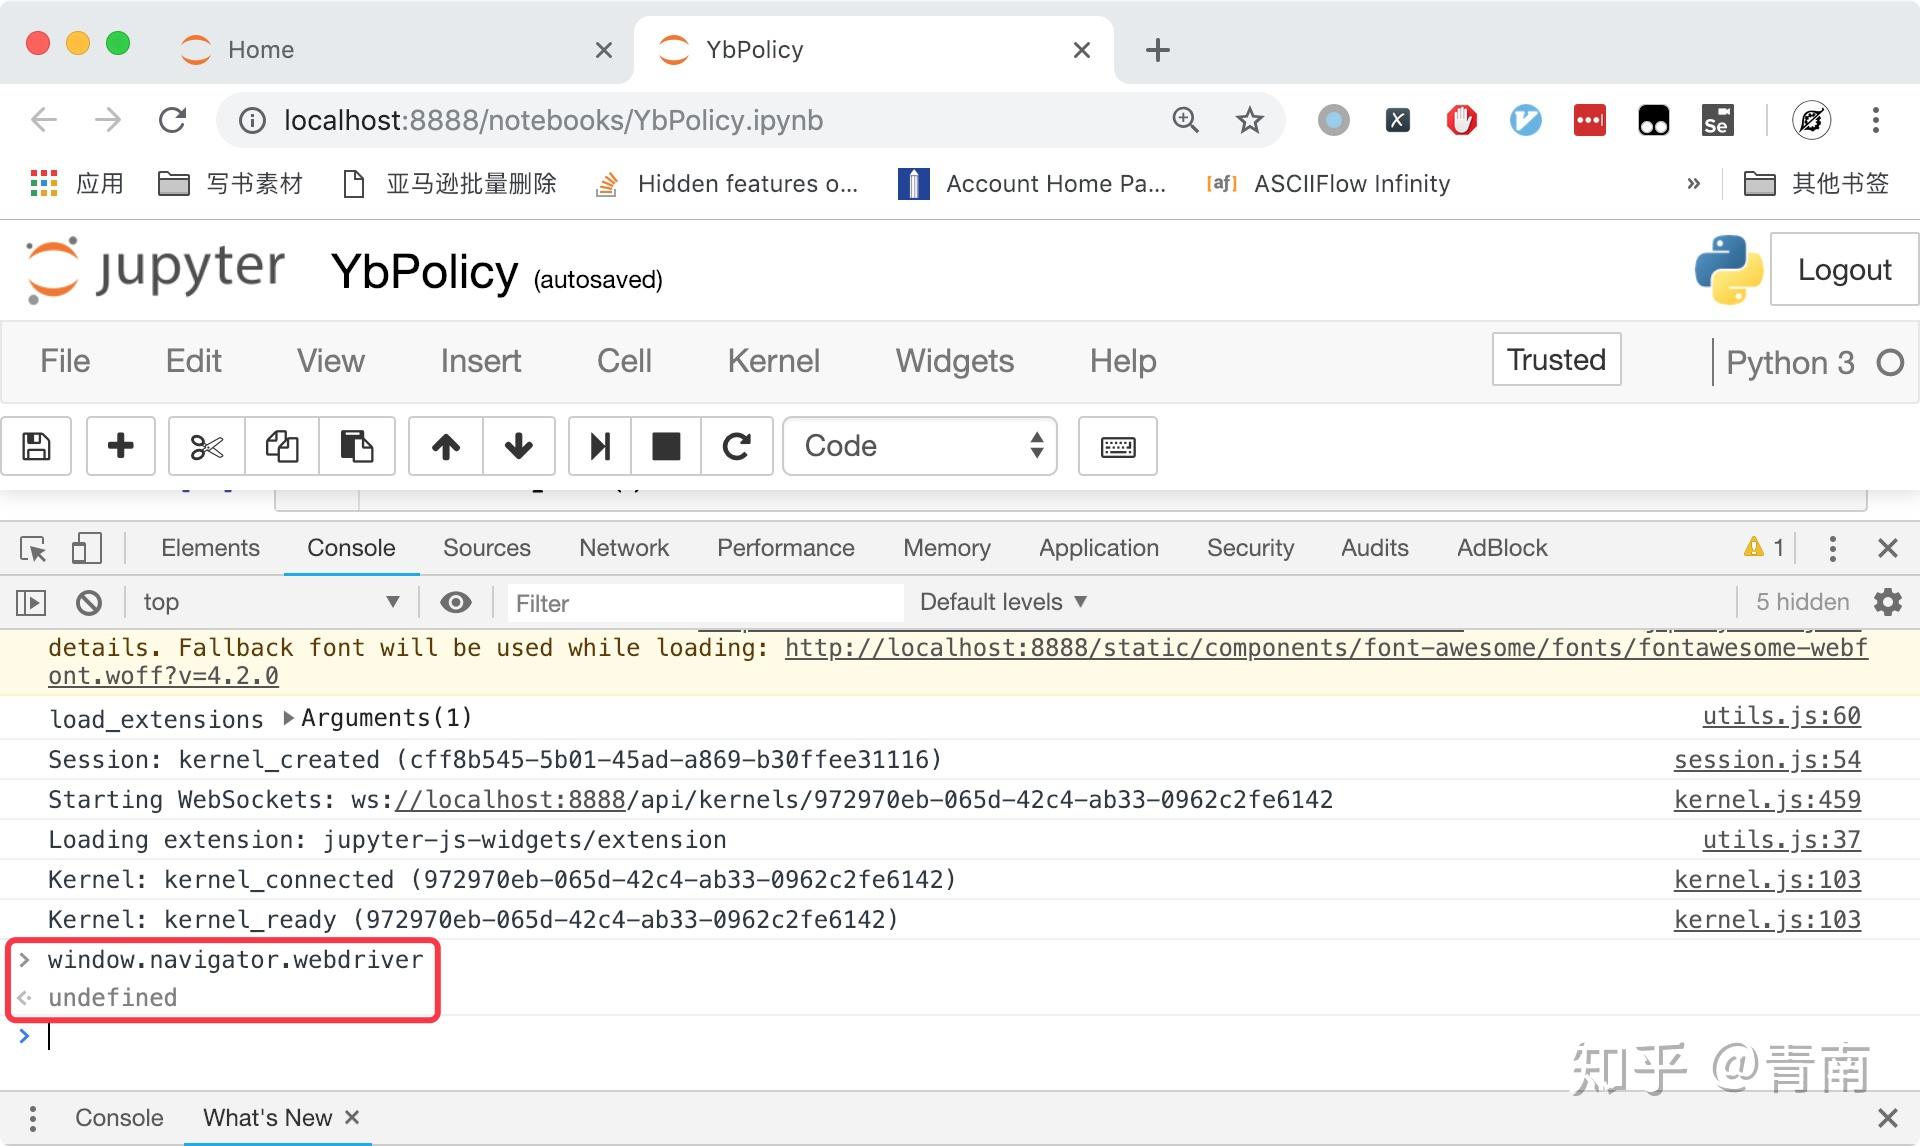Run the current cell
The height and width of the screenshot is (1146, 1920).
598,446
